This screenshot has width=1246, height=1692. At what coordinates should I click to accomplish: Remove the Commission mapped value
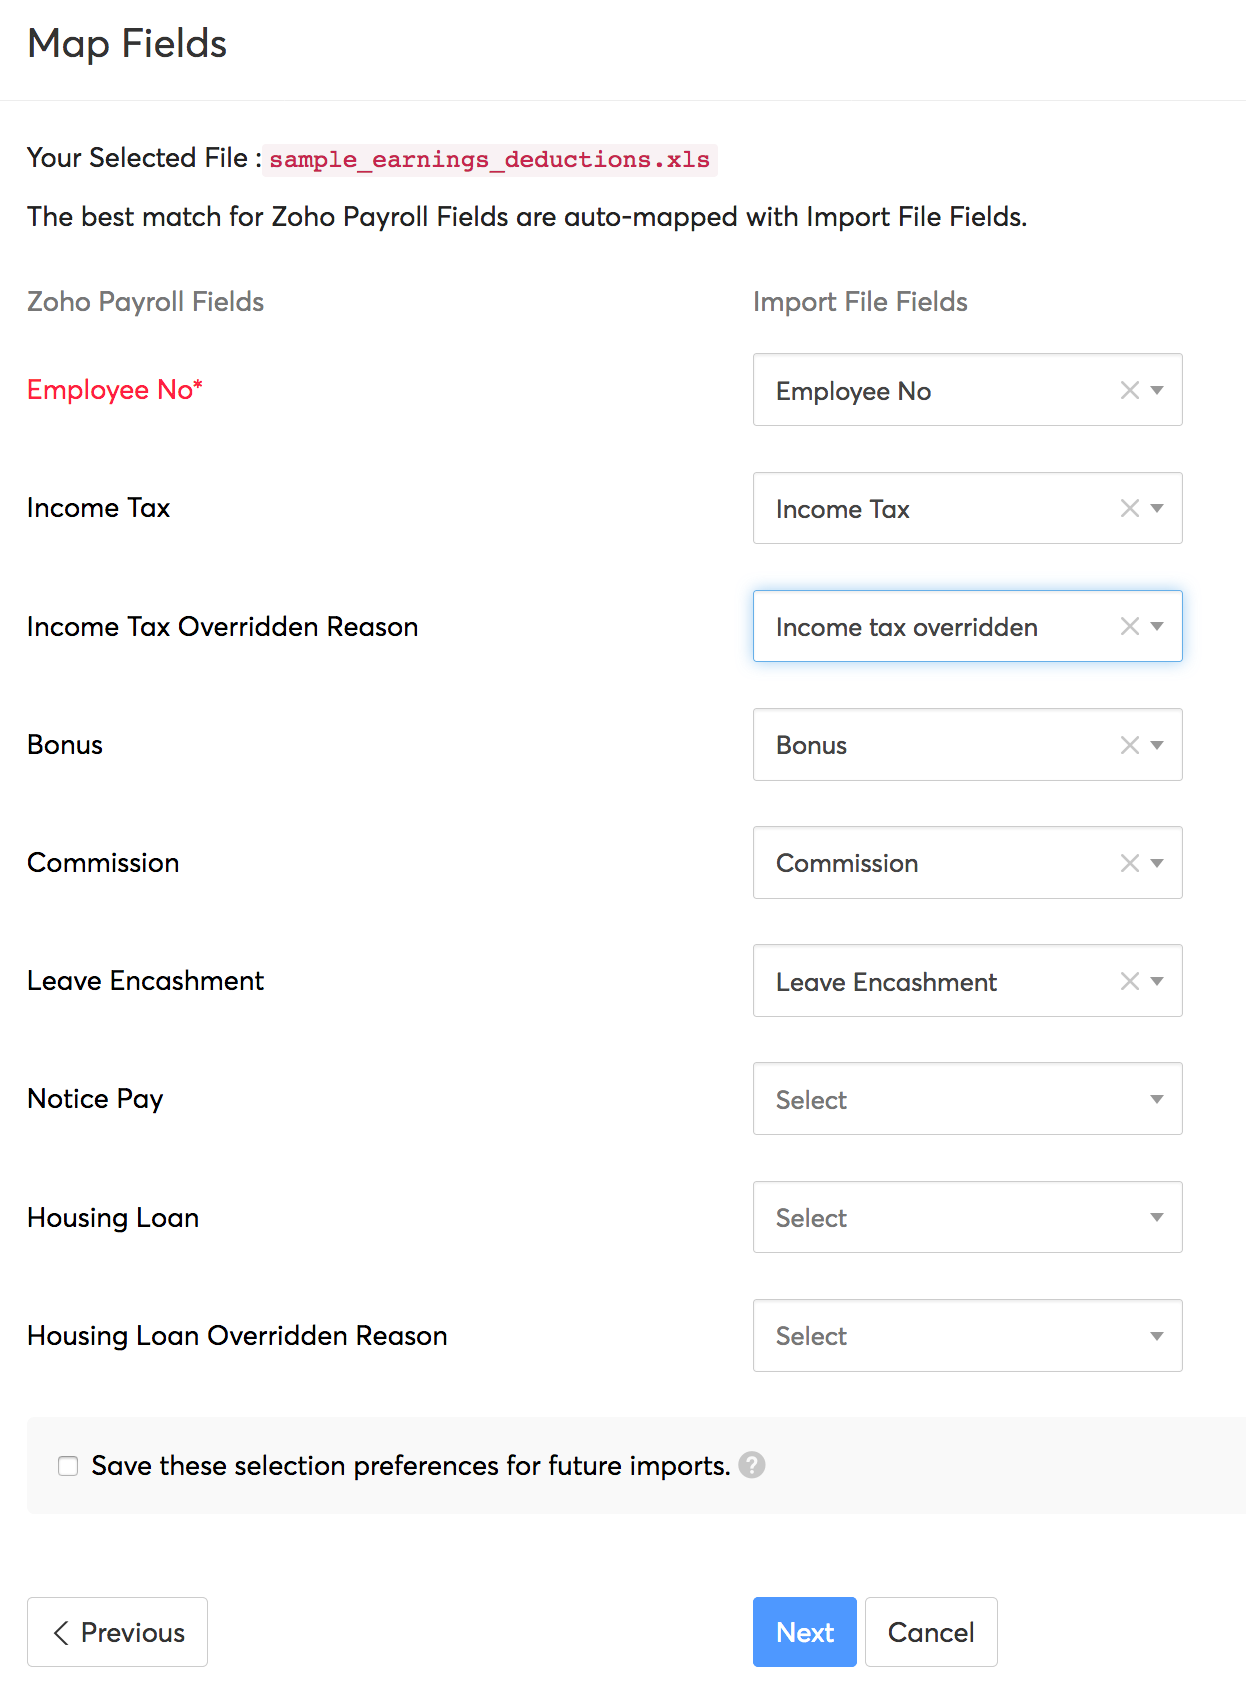click(1129, 863)
